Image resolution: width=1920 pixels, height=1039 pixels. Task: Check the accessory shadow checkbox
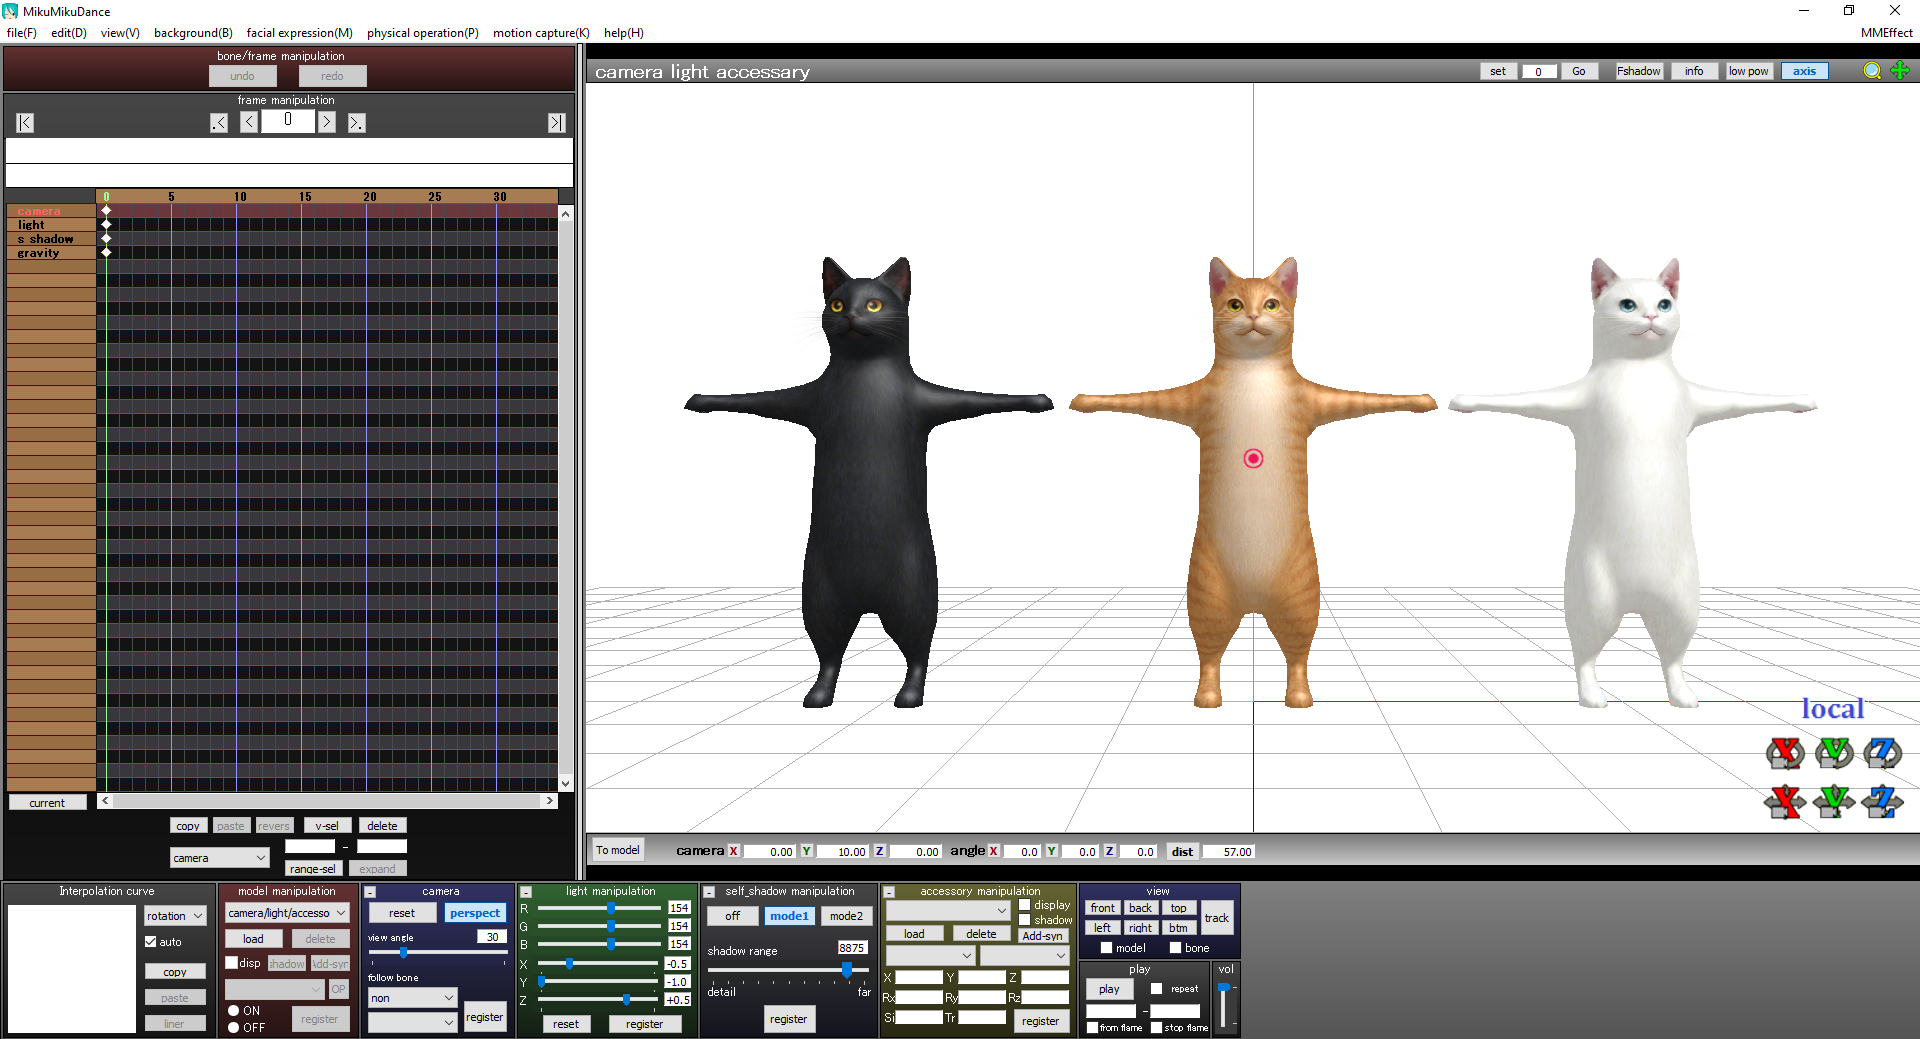1025,920
